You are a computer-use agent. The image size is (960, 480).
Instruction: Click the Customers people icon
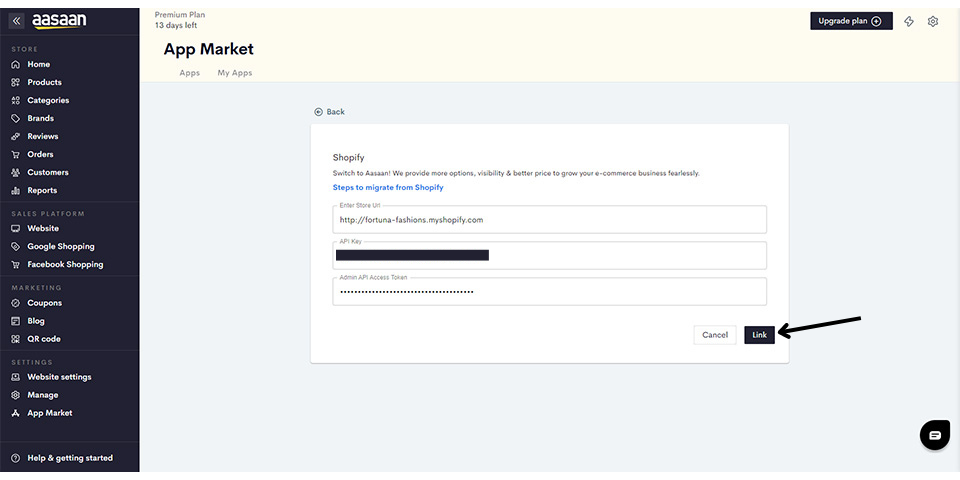point(16,173)
